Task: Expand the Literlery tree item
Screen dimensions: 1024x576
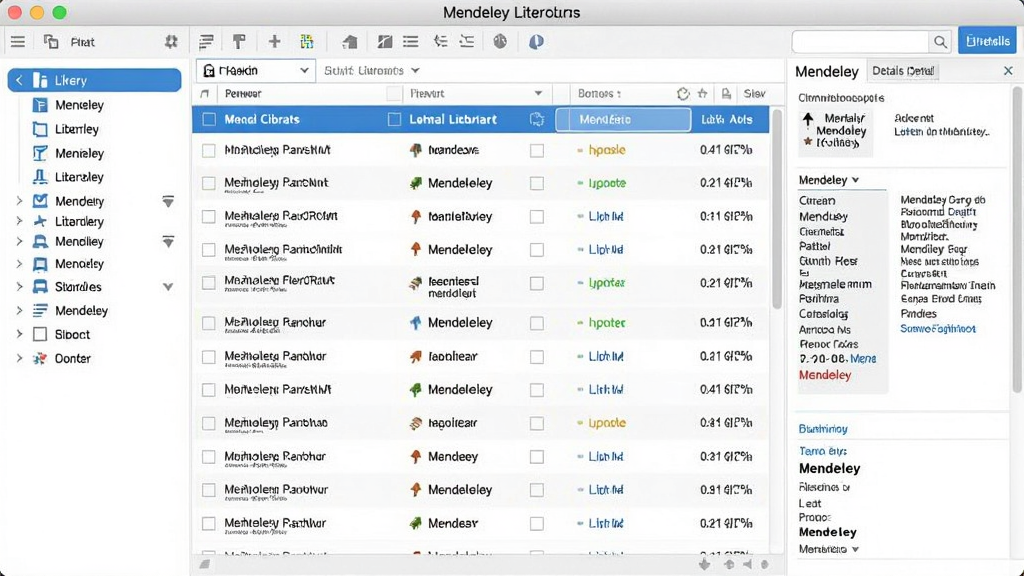Action: click(20, 221)
